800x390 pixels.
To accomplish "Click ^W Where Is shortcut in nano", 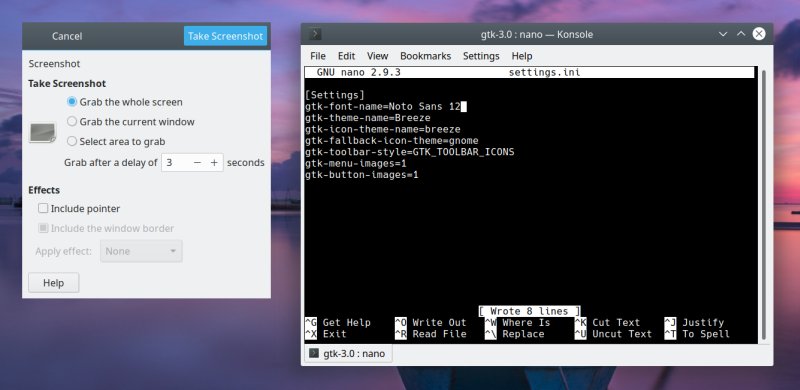I will [x=517, y=323].
